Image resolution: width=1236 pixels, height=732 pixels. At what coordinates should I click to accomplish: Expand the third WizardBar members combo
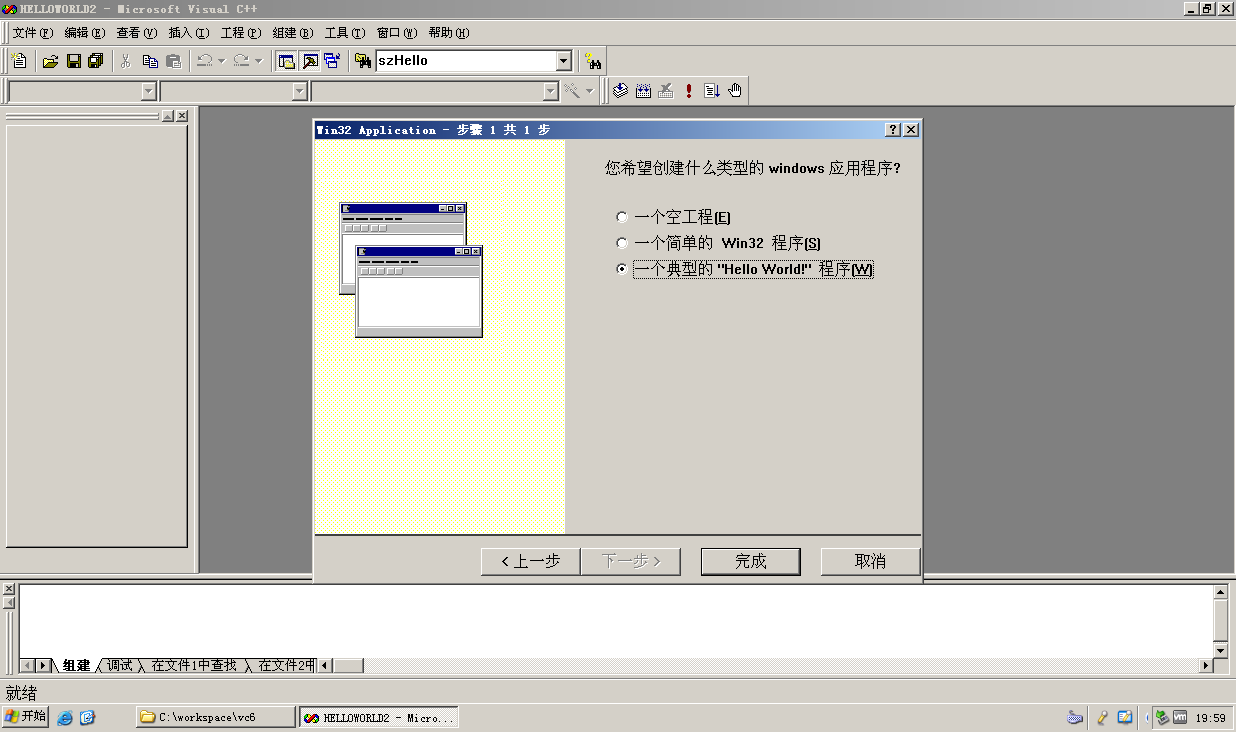pyautogui.click(x=550, y=91)
